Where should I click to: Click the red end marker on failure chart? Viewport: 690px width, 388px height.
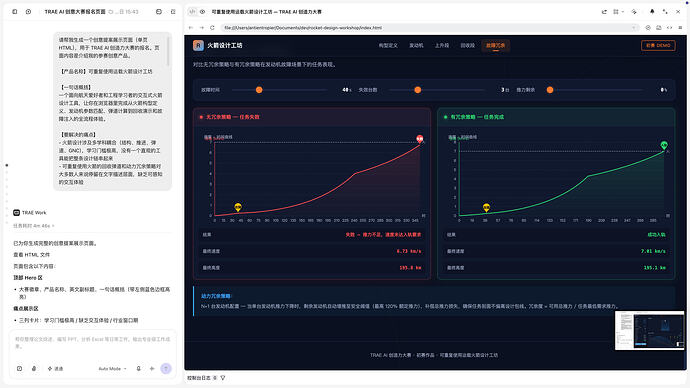click(x=420, y=139)
